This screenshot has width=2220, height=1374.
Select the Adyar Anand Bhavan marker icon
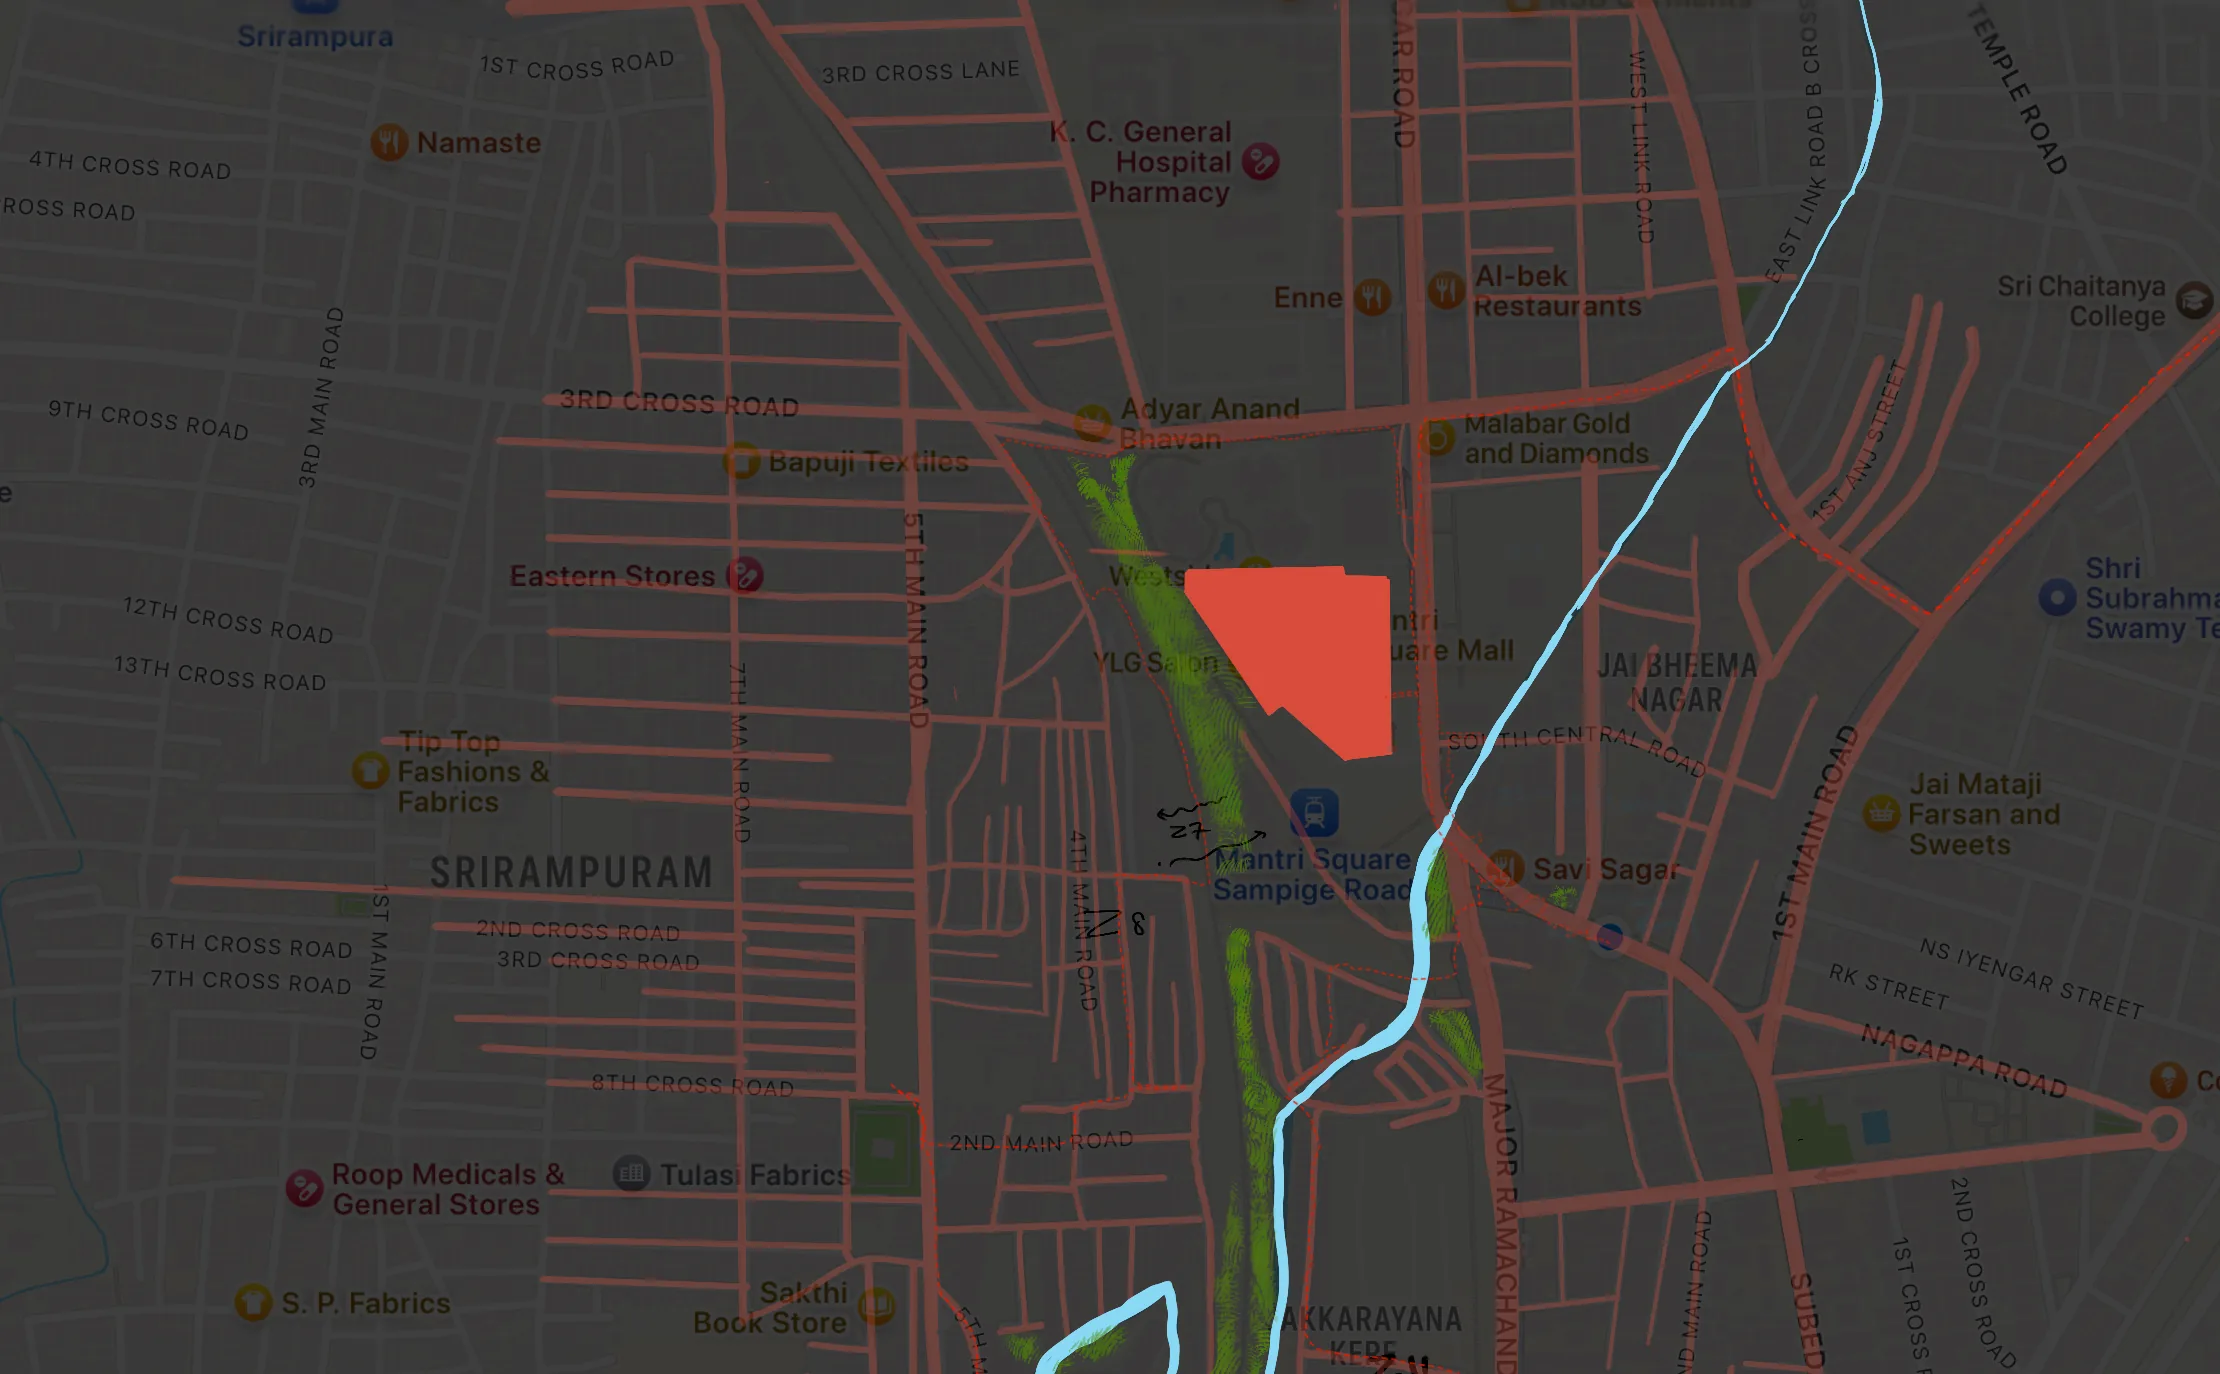[1092, 423]
